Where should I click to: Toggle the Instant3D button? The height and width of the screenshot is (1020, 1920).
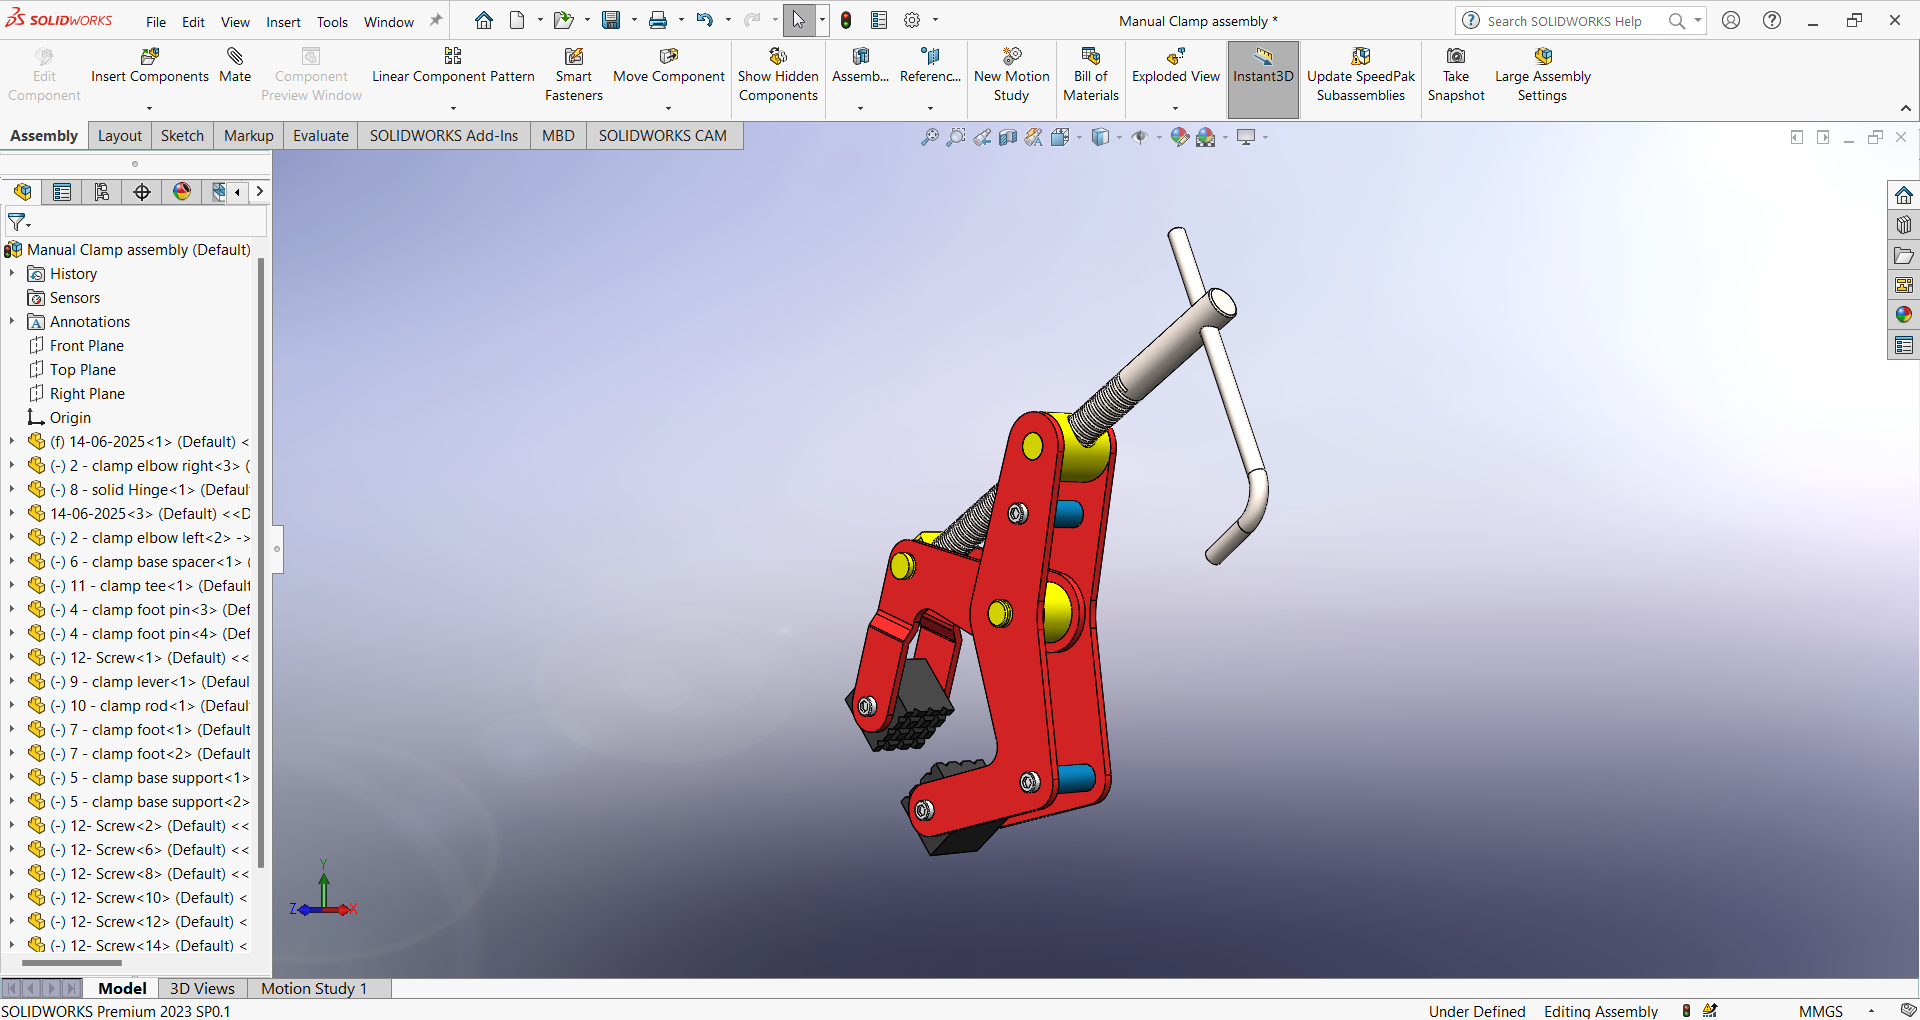1263,79
